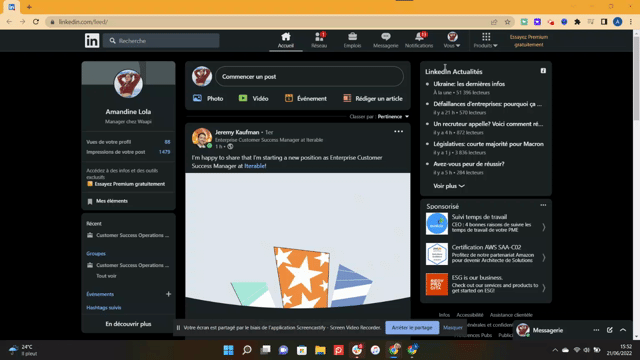
Task: Click Masquer on the sharing bar
Action: (453, 328)
